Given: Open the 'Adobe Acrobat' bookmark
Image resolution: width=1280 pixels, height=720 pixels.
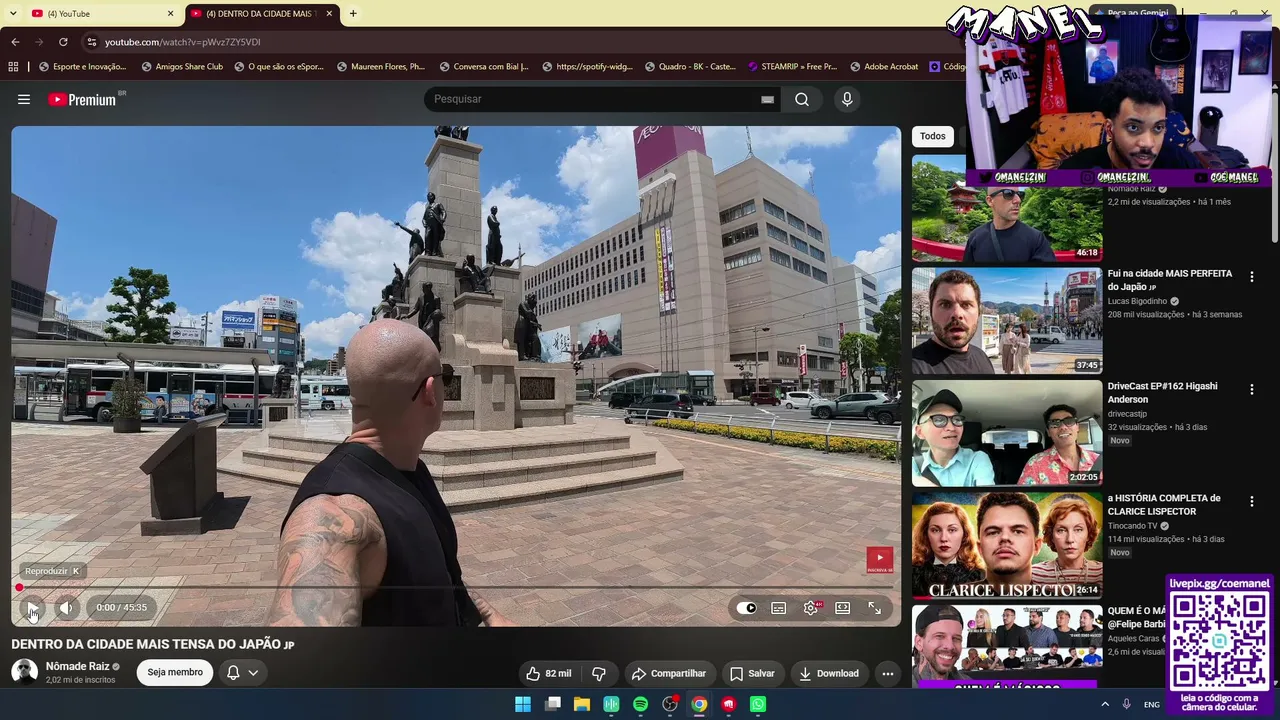Looking at the screenshot, I should click(x=884, y=66).
